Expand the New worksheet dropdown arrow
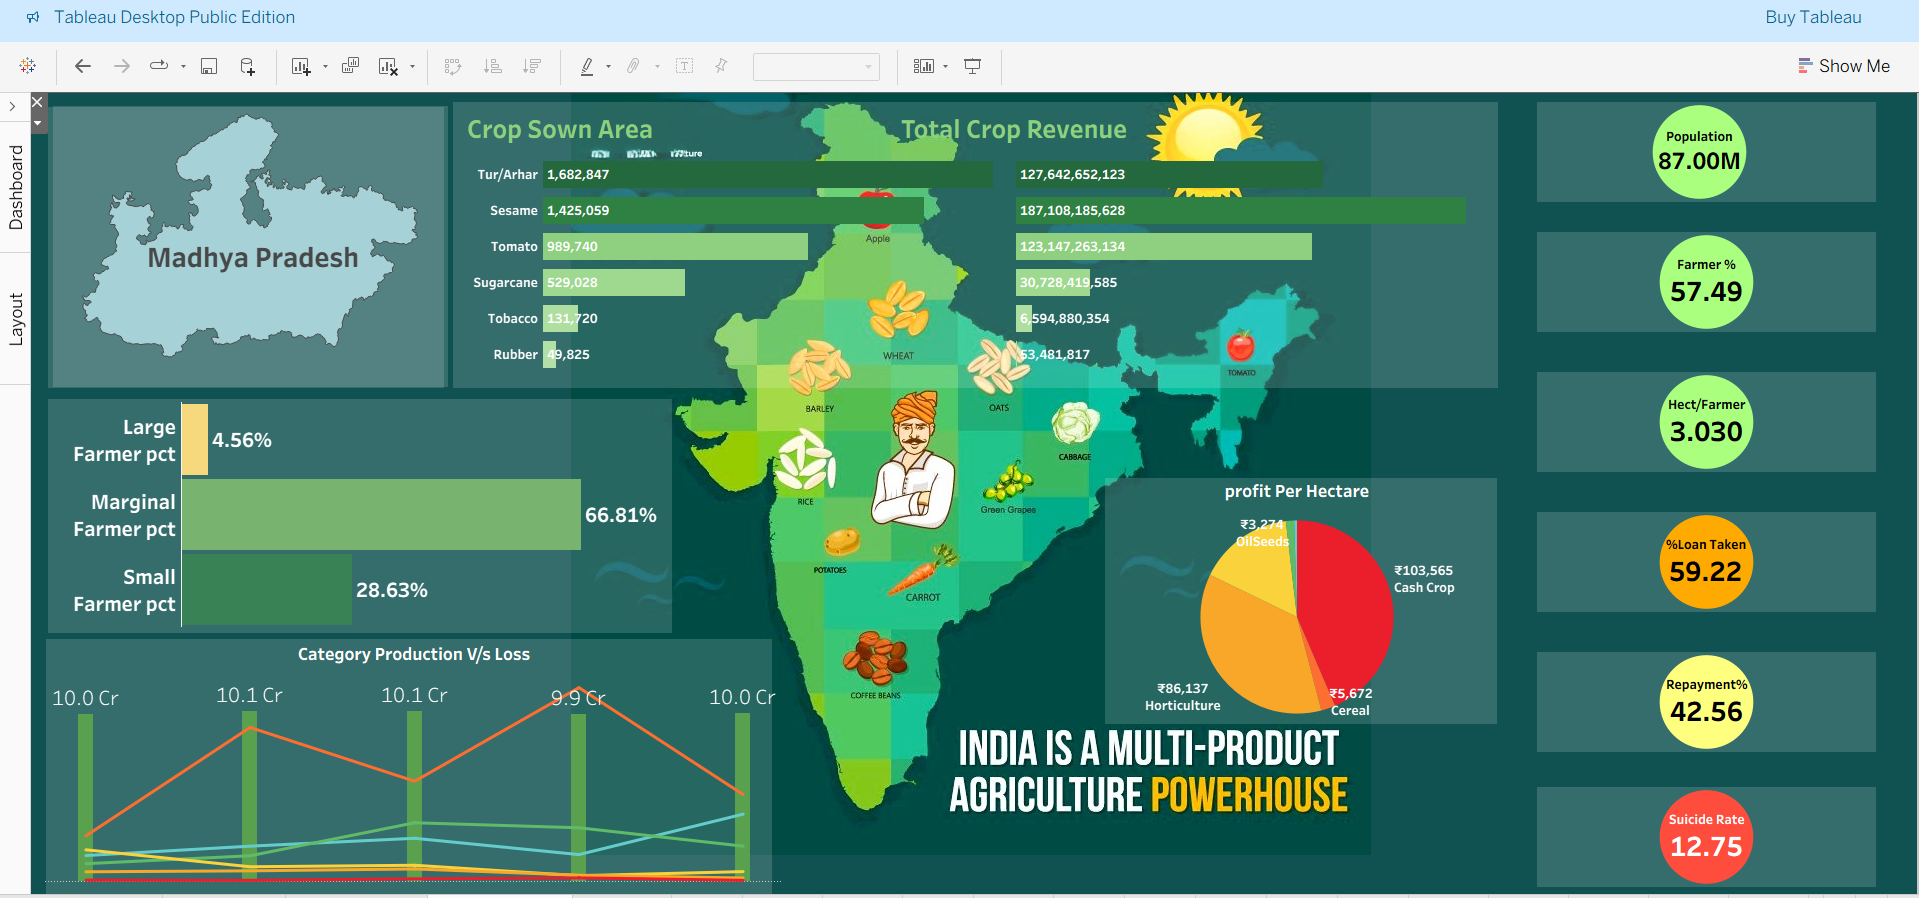Viewport: 1919px width, 898px height. (325, 67)
